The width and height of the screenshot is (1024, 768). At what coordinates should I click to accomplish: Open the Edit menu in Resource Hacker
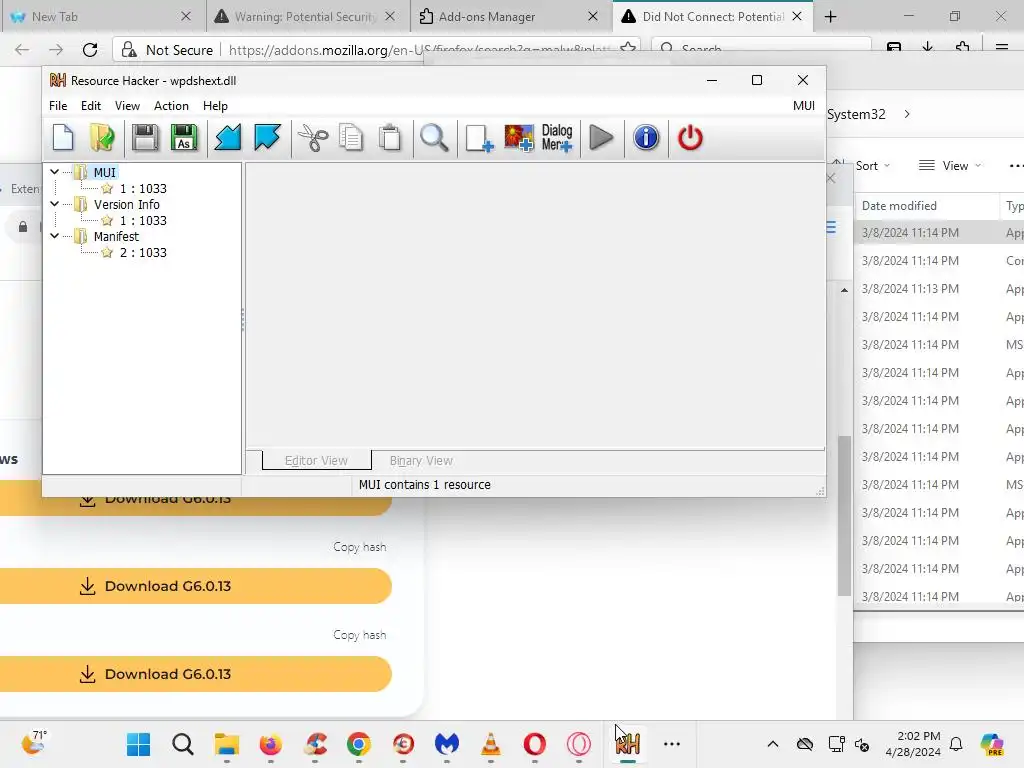pos(91,106)
